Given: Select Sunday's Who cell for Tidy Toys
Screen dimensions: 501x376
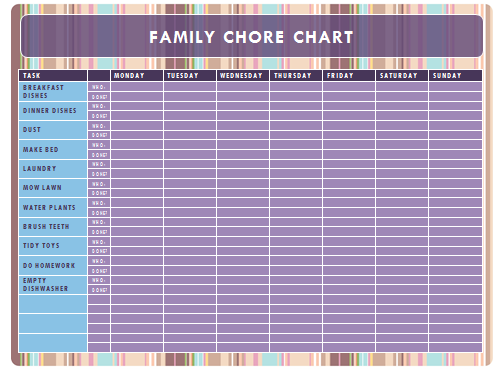Looking at the screenshot, I should point(455,242).
